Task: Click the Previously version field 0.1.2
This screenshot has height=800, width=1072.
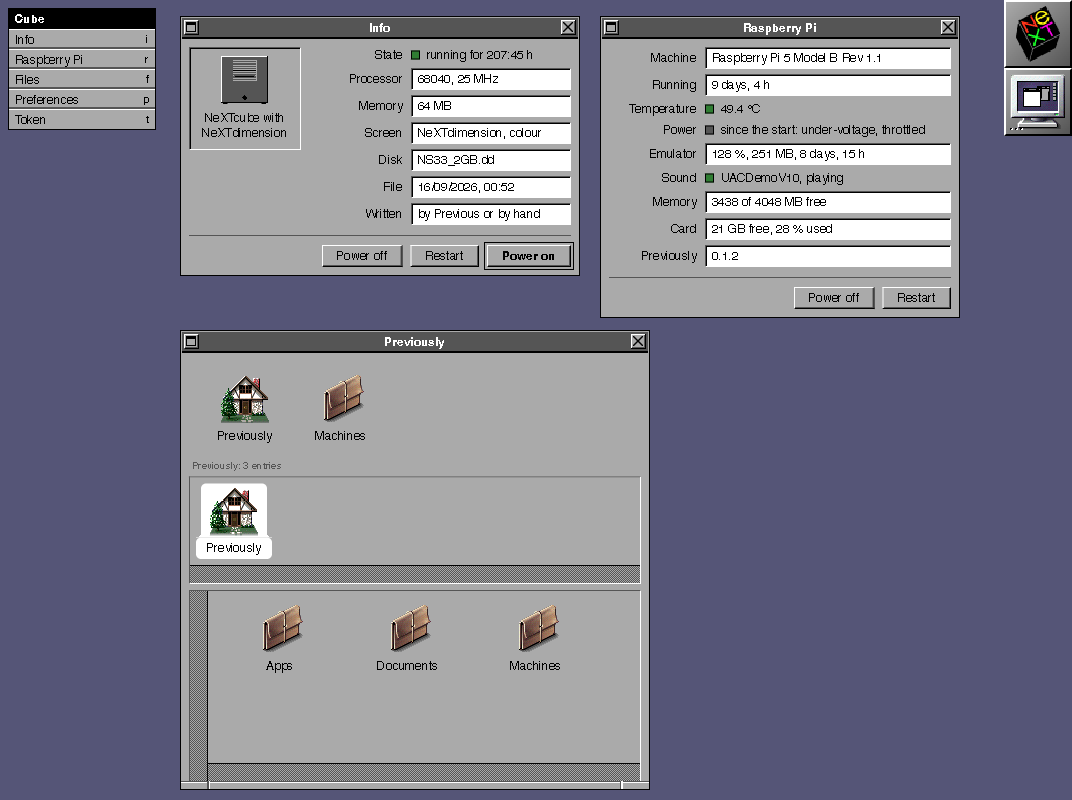Action: point(828,256)
